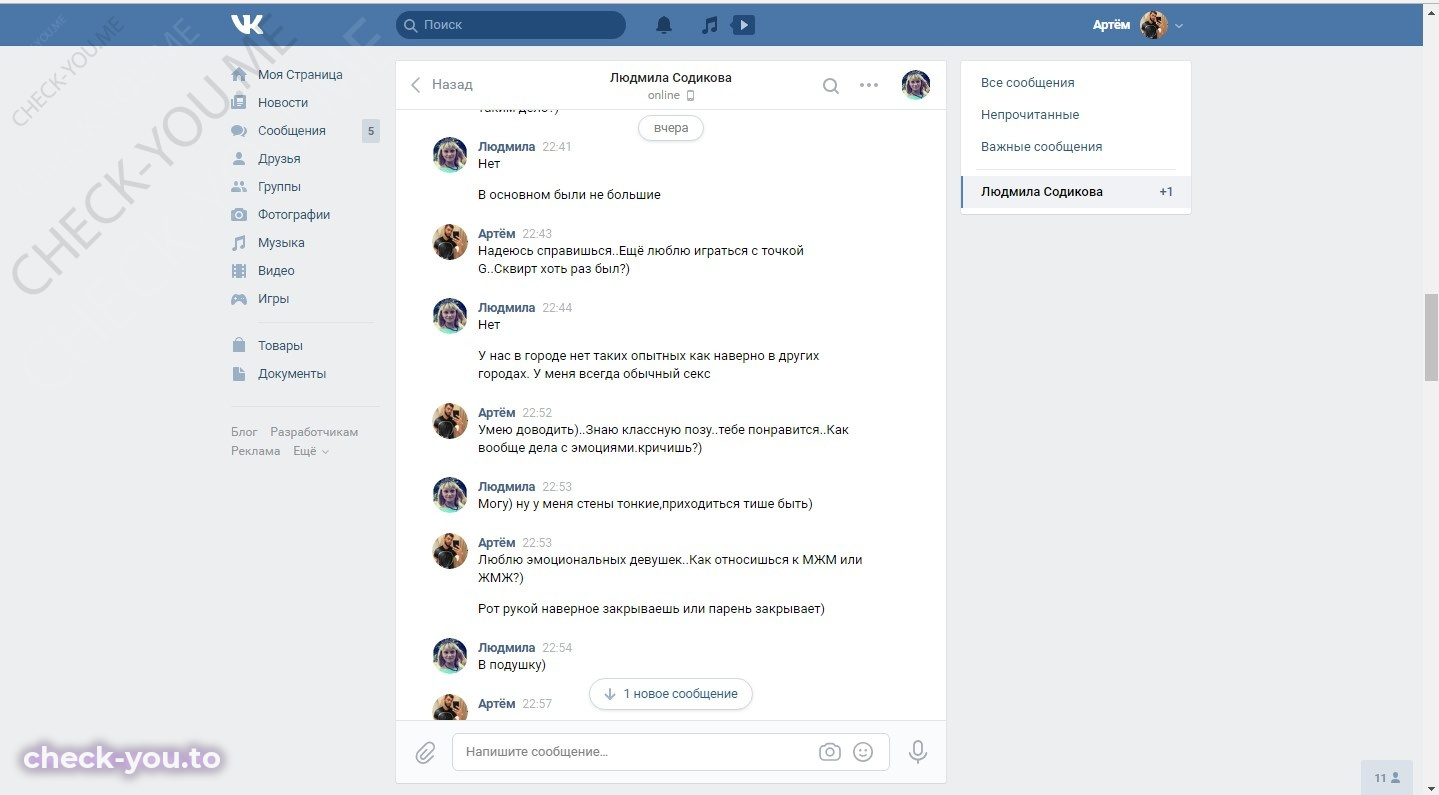Open Людмила Содикова's name in the chat header

click(671, 77)
